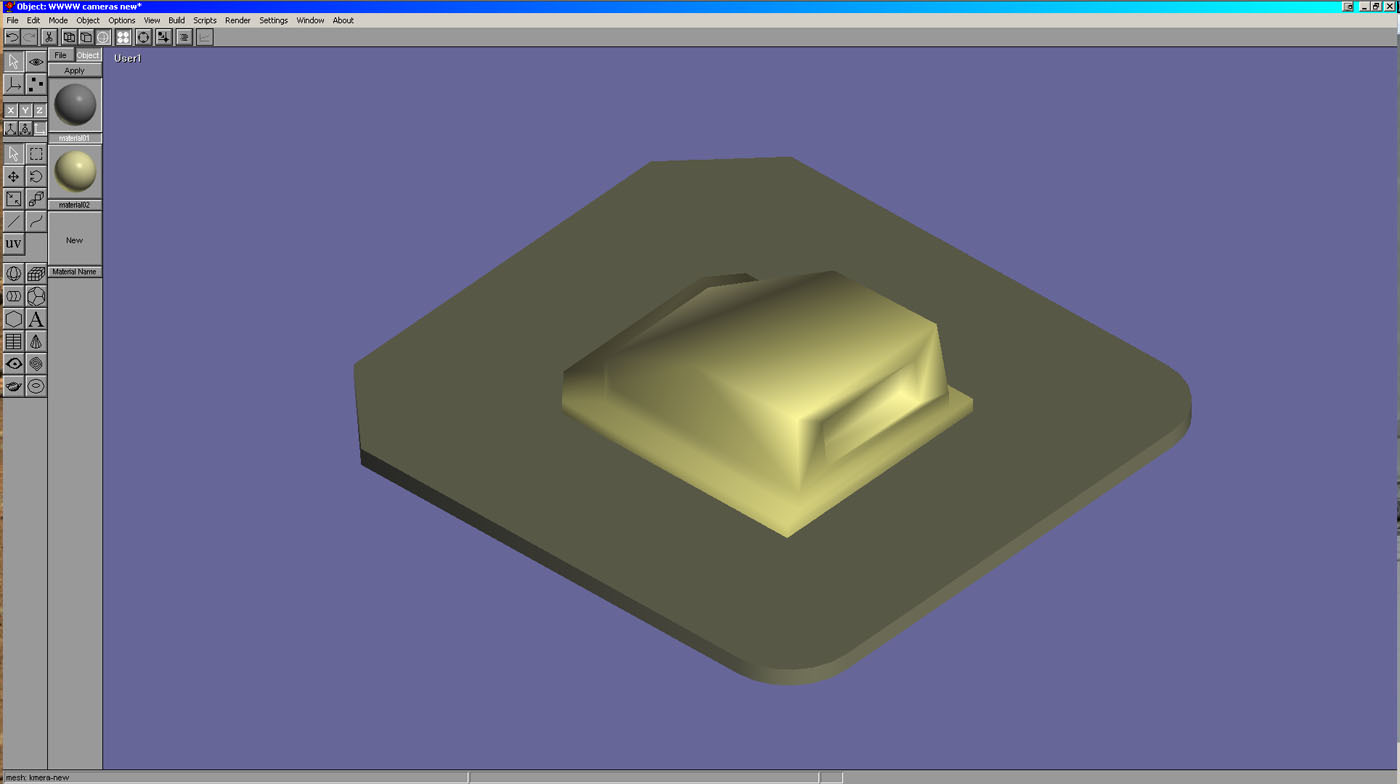Click the four-dot view layout icon
The image size is (1400, 784).
pos(124,37)
